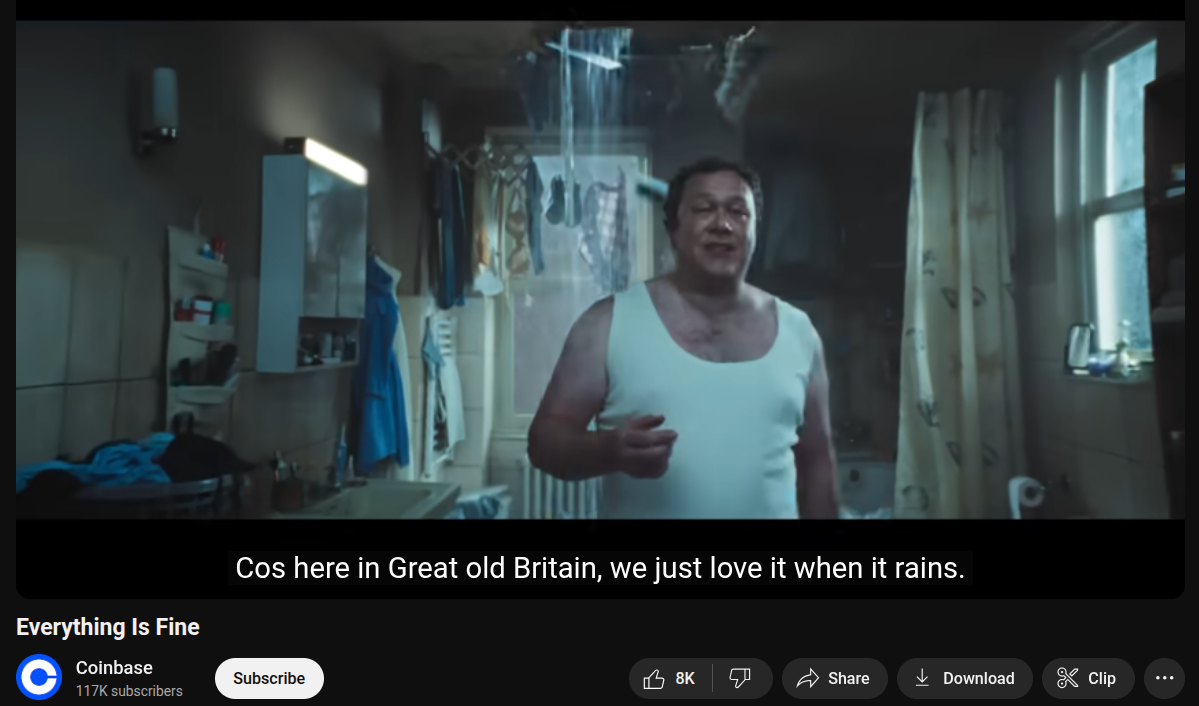The height and width of the screenshot is (706, 1199).
Task: Click the Share arrow icon
Action: (x=807, y=678)
